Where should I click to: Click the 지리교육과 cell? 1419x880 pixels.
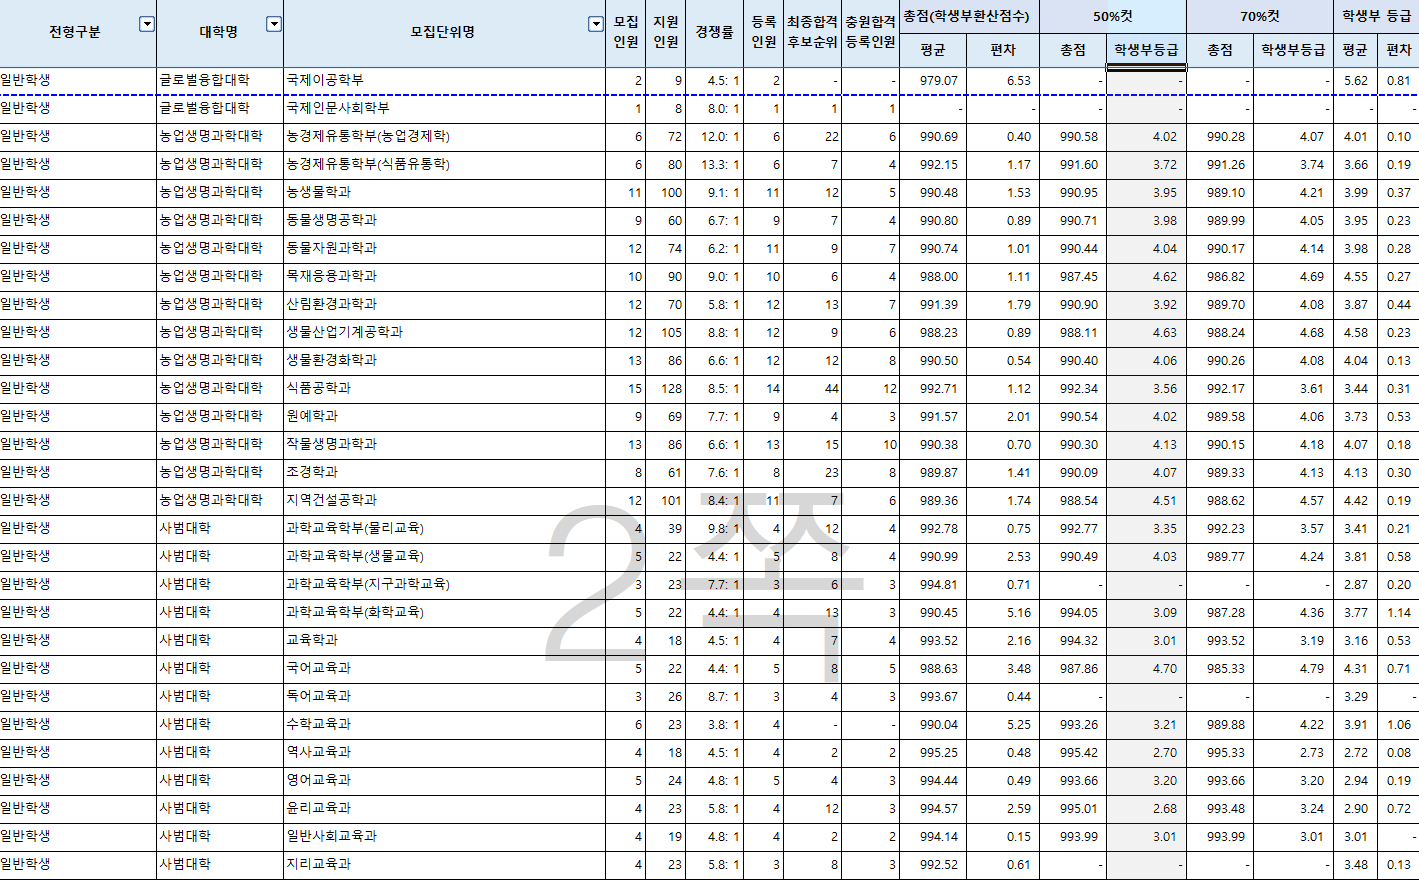pos(444,864)
